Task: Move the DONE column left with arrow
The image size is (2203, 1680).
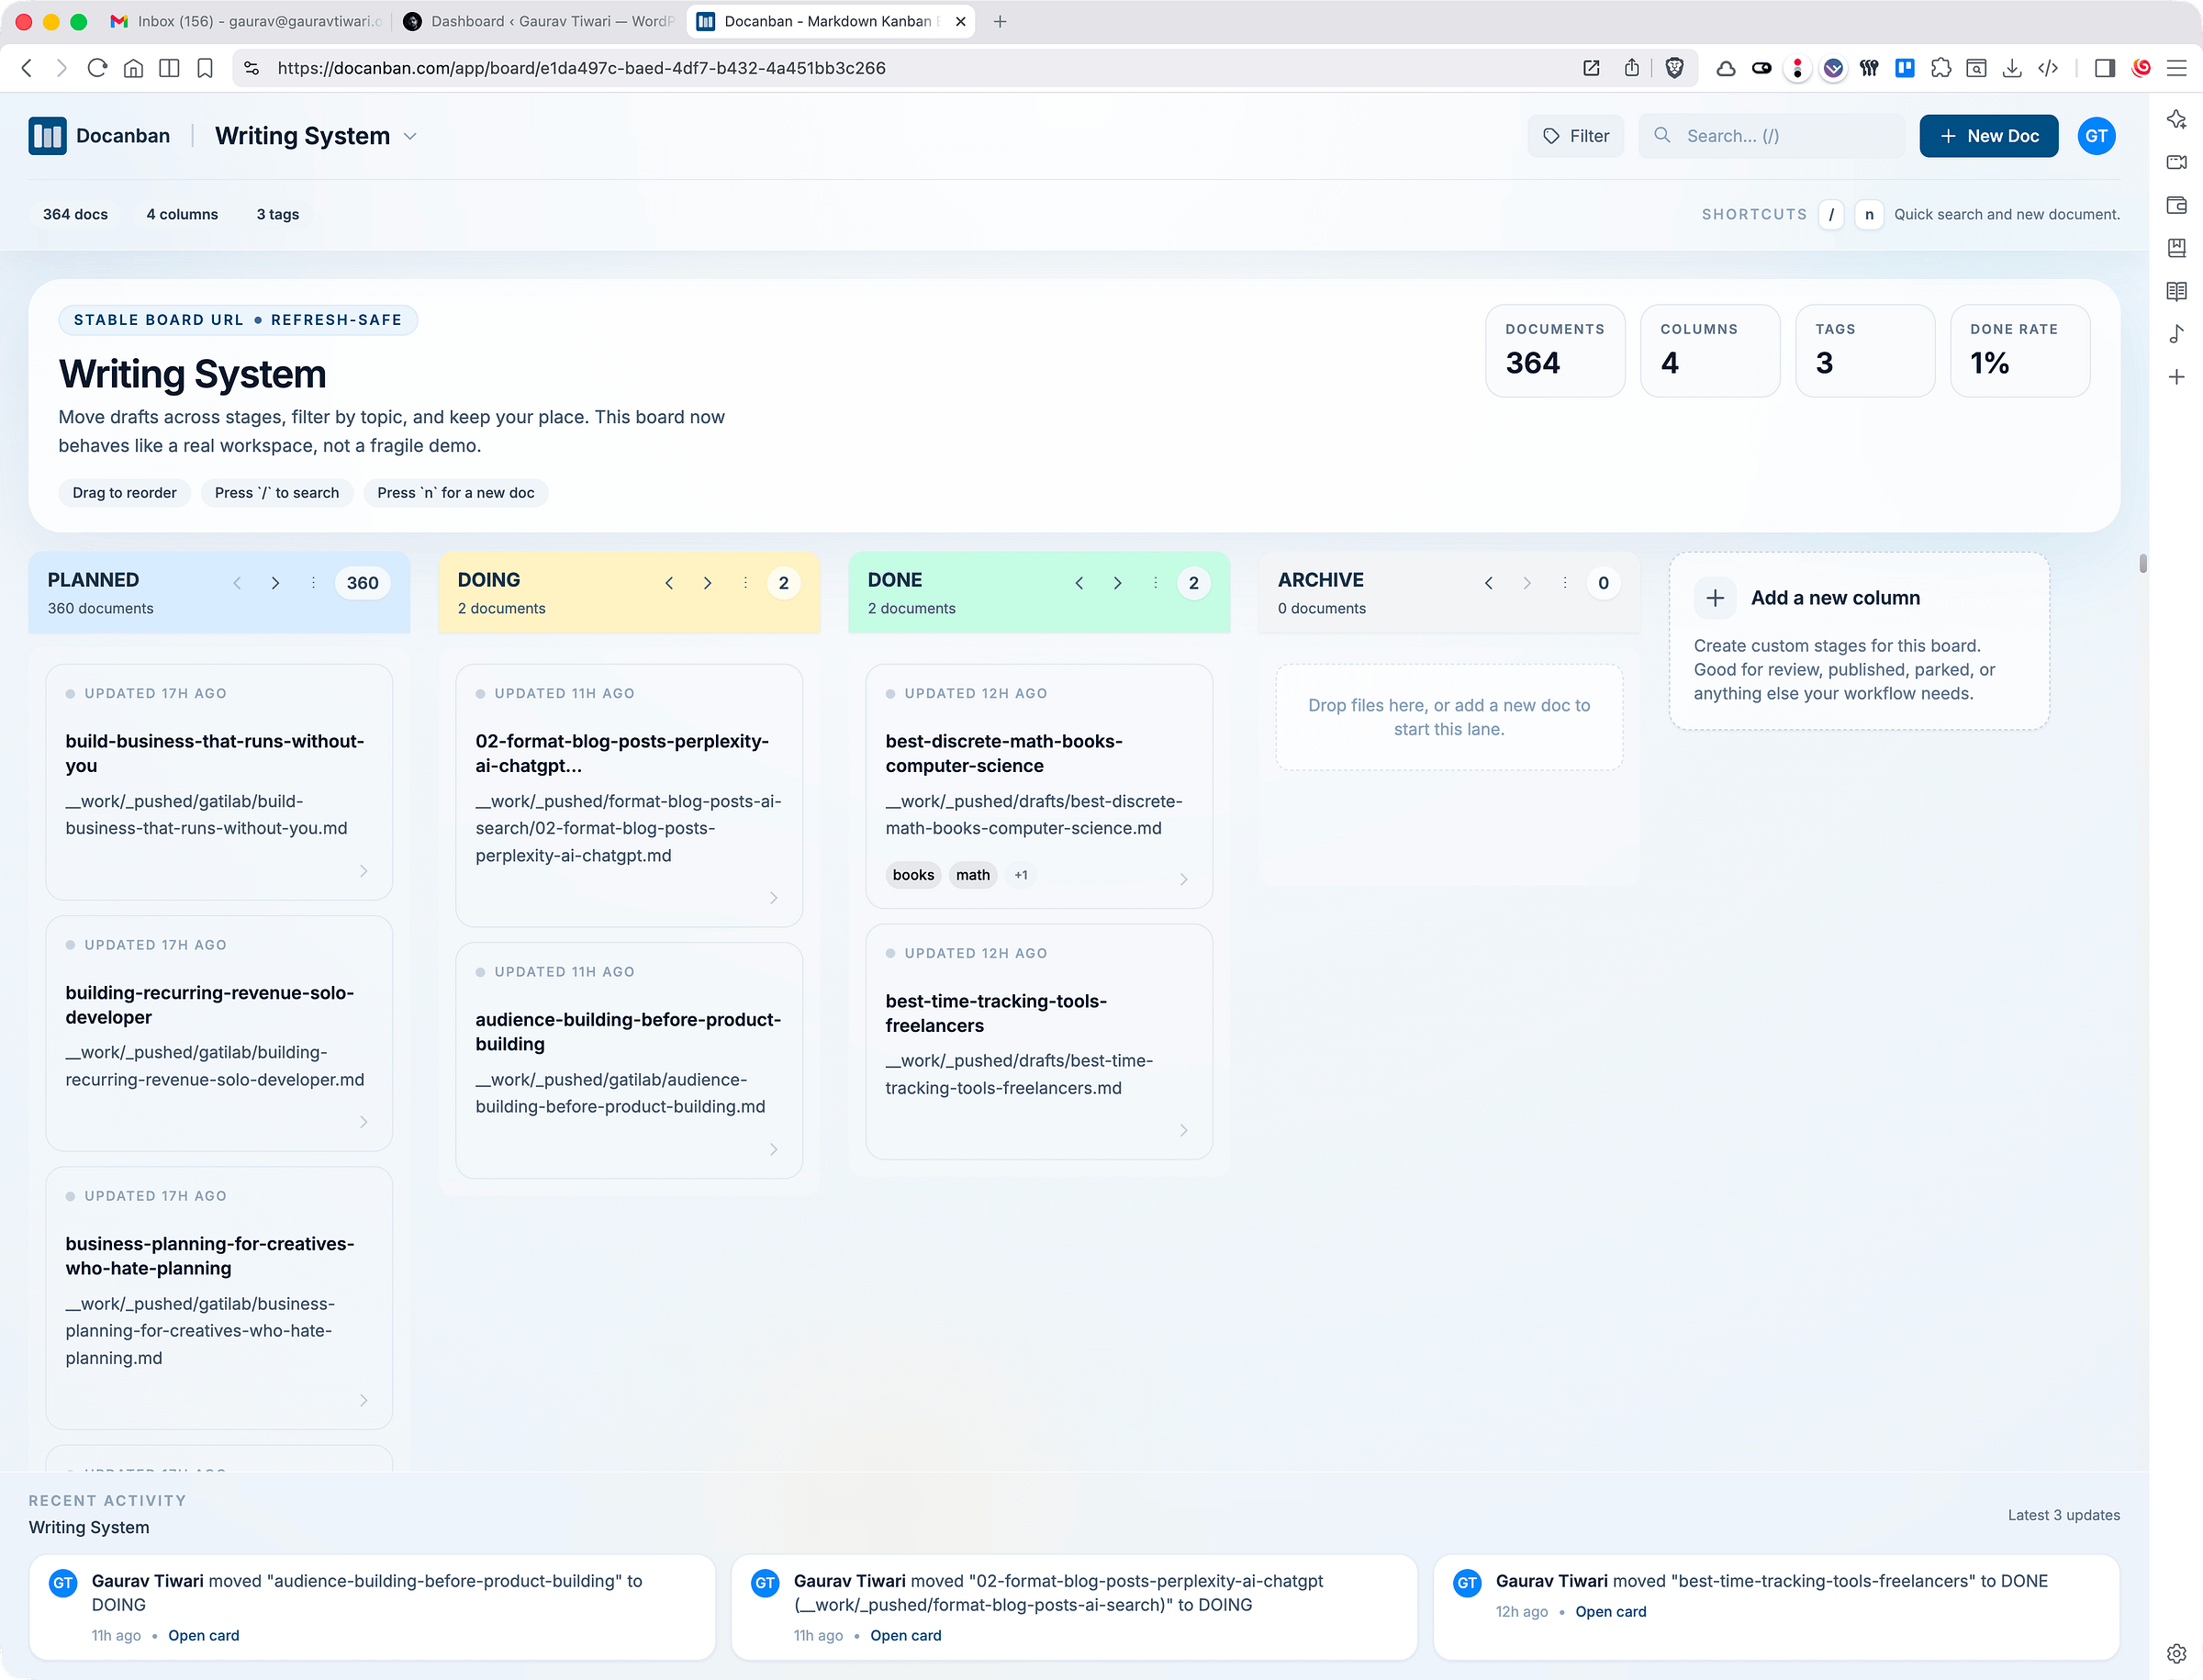Action: pyautogui.click(x=1079, y=583)
